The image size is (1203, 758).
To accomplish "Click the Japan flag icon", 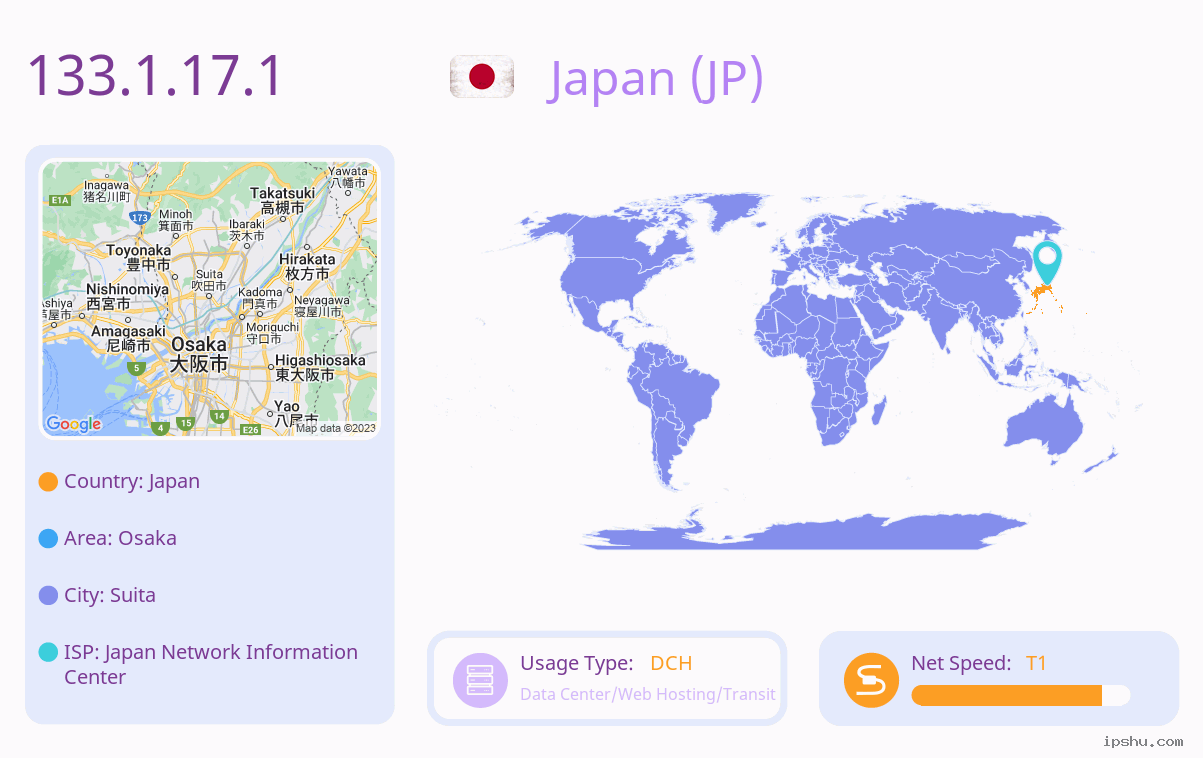I will [x=482, y=77].
